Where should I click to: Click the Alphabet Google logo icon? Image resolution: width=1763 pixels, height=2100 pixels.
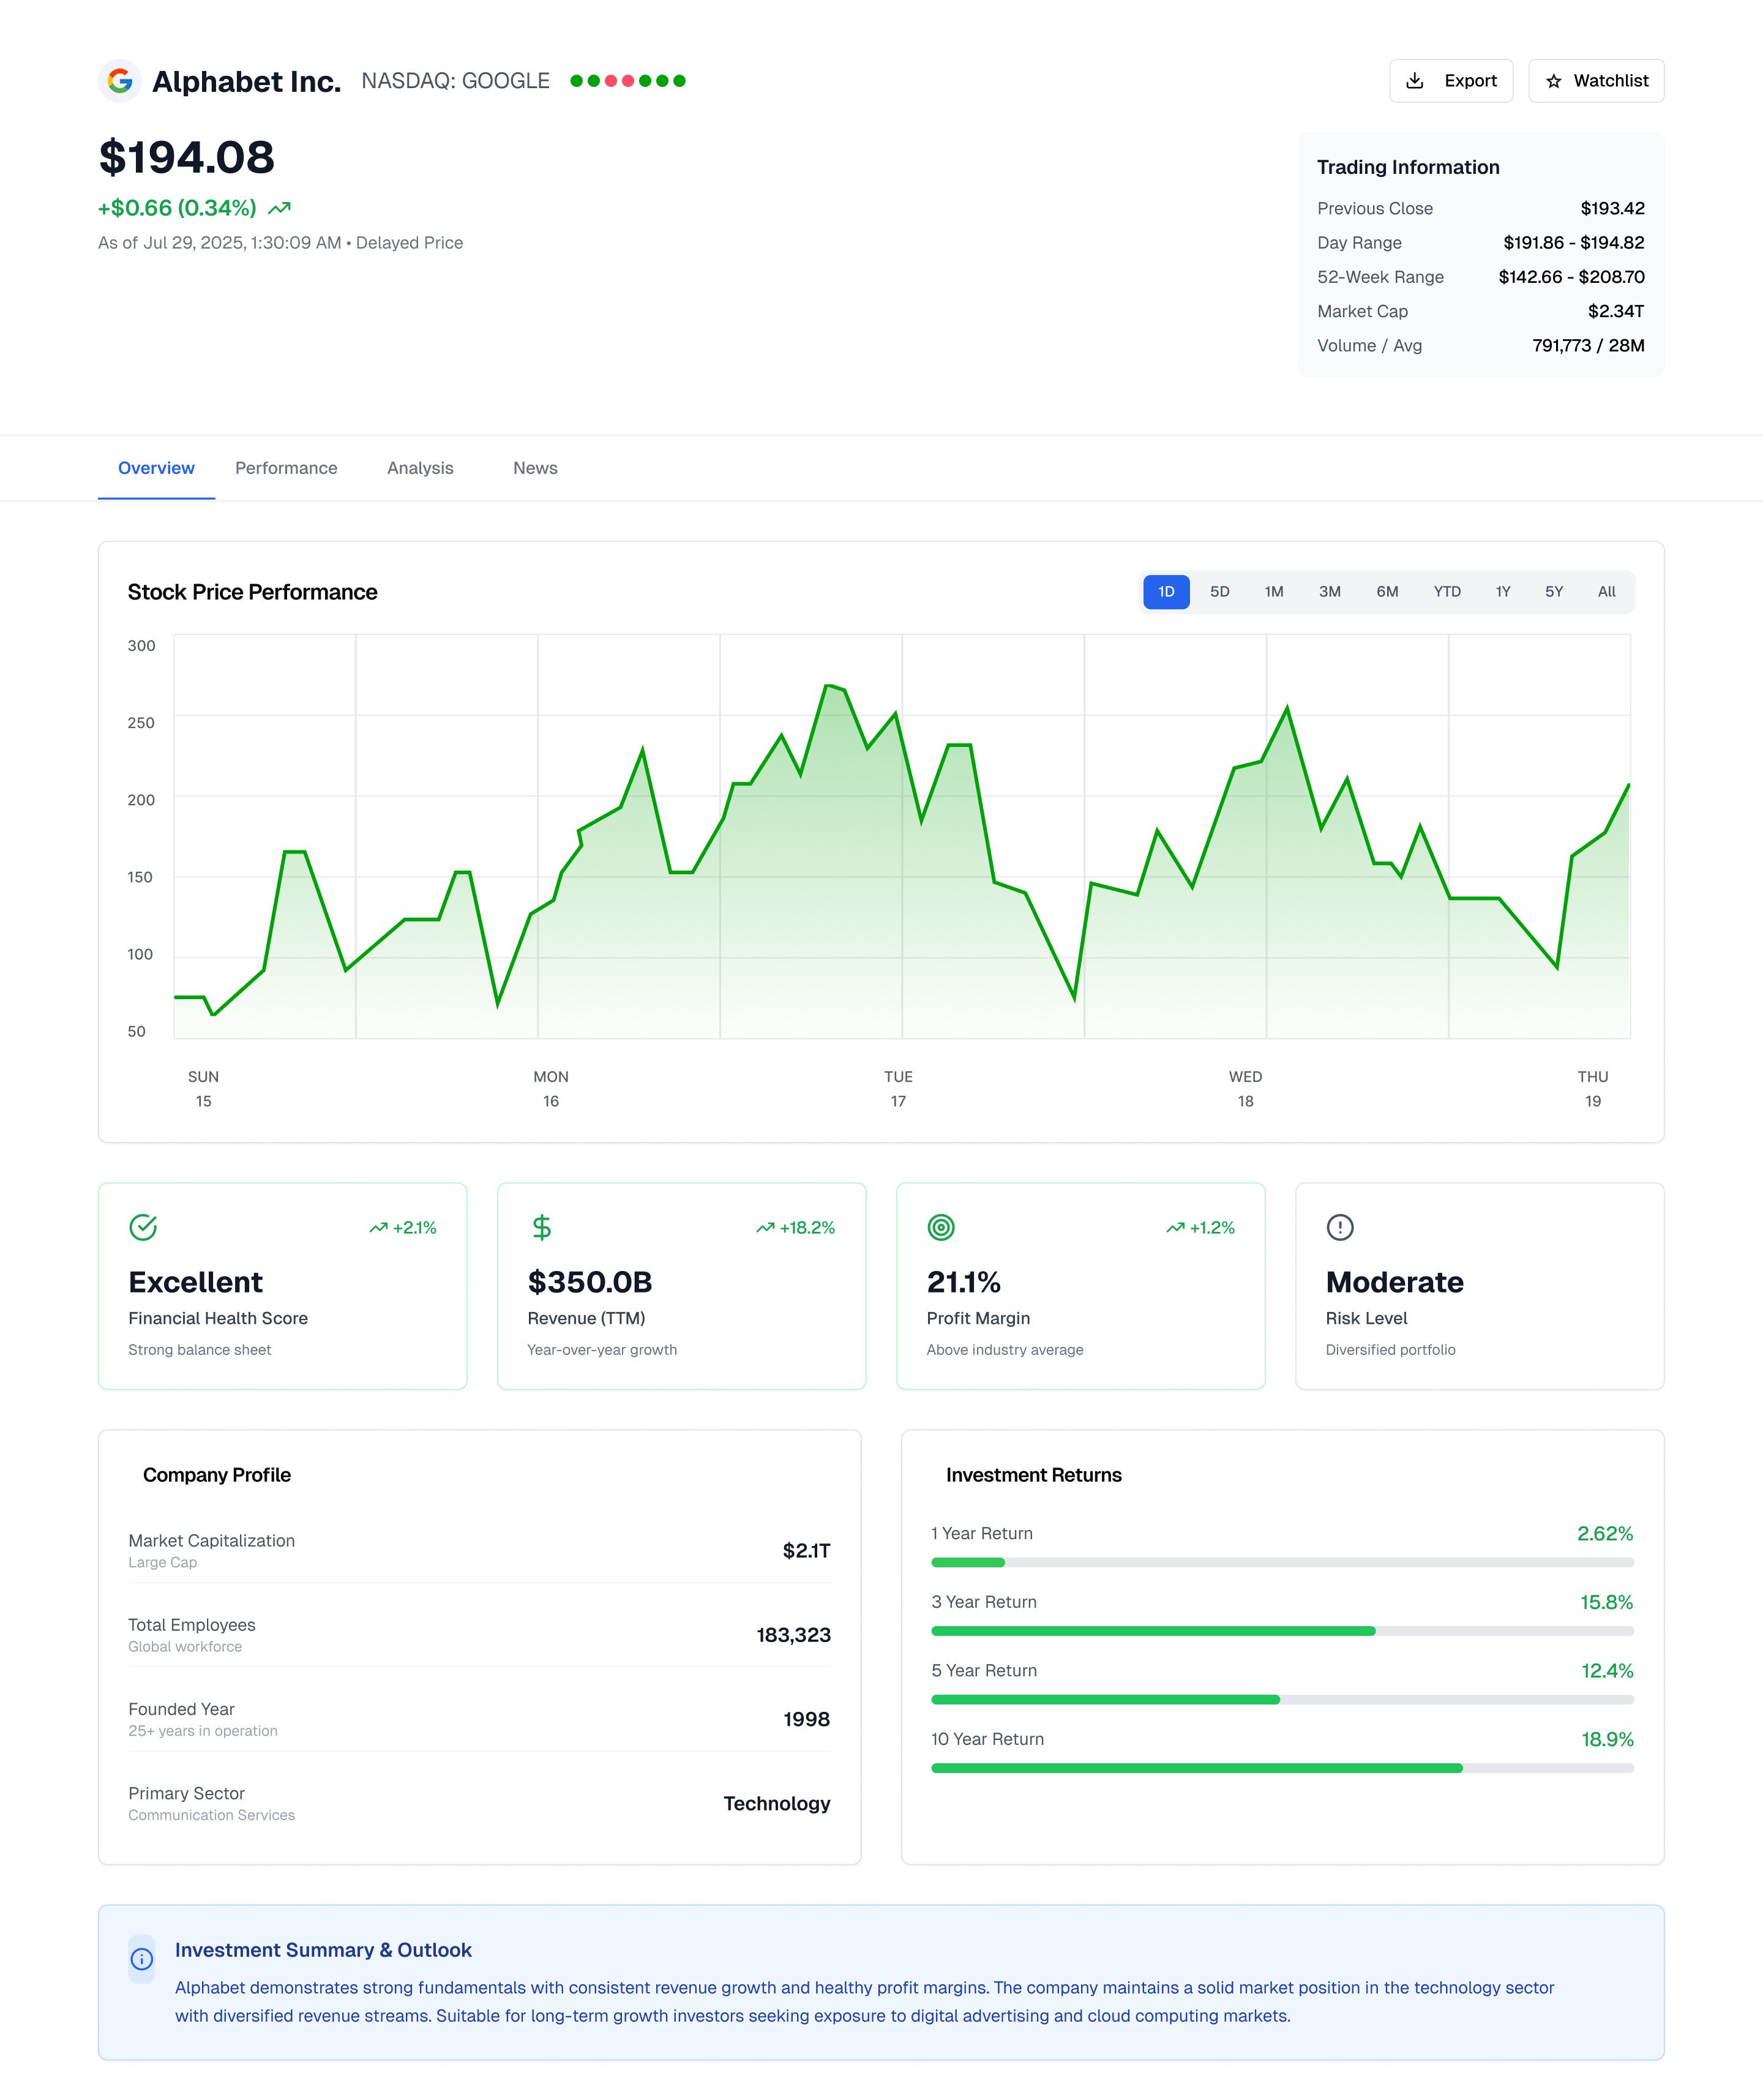pyautogui.click(x=120, y=81)
